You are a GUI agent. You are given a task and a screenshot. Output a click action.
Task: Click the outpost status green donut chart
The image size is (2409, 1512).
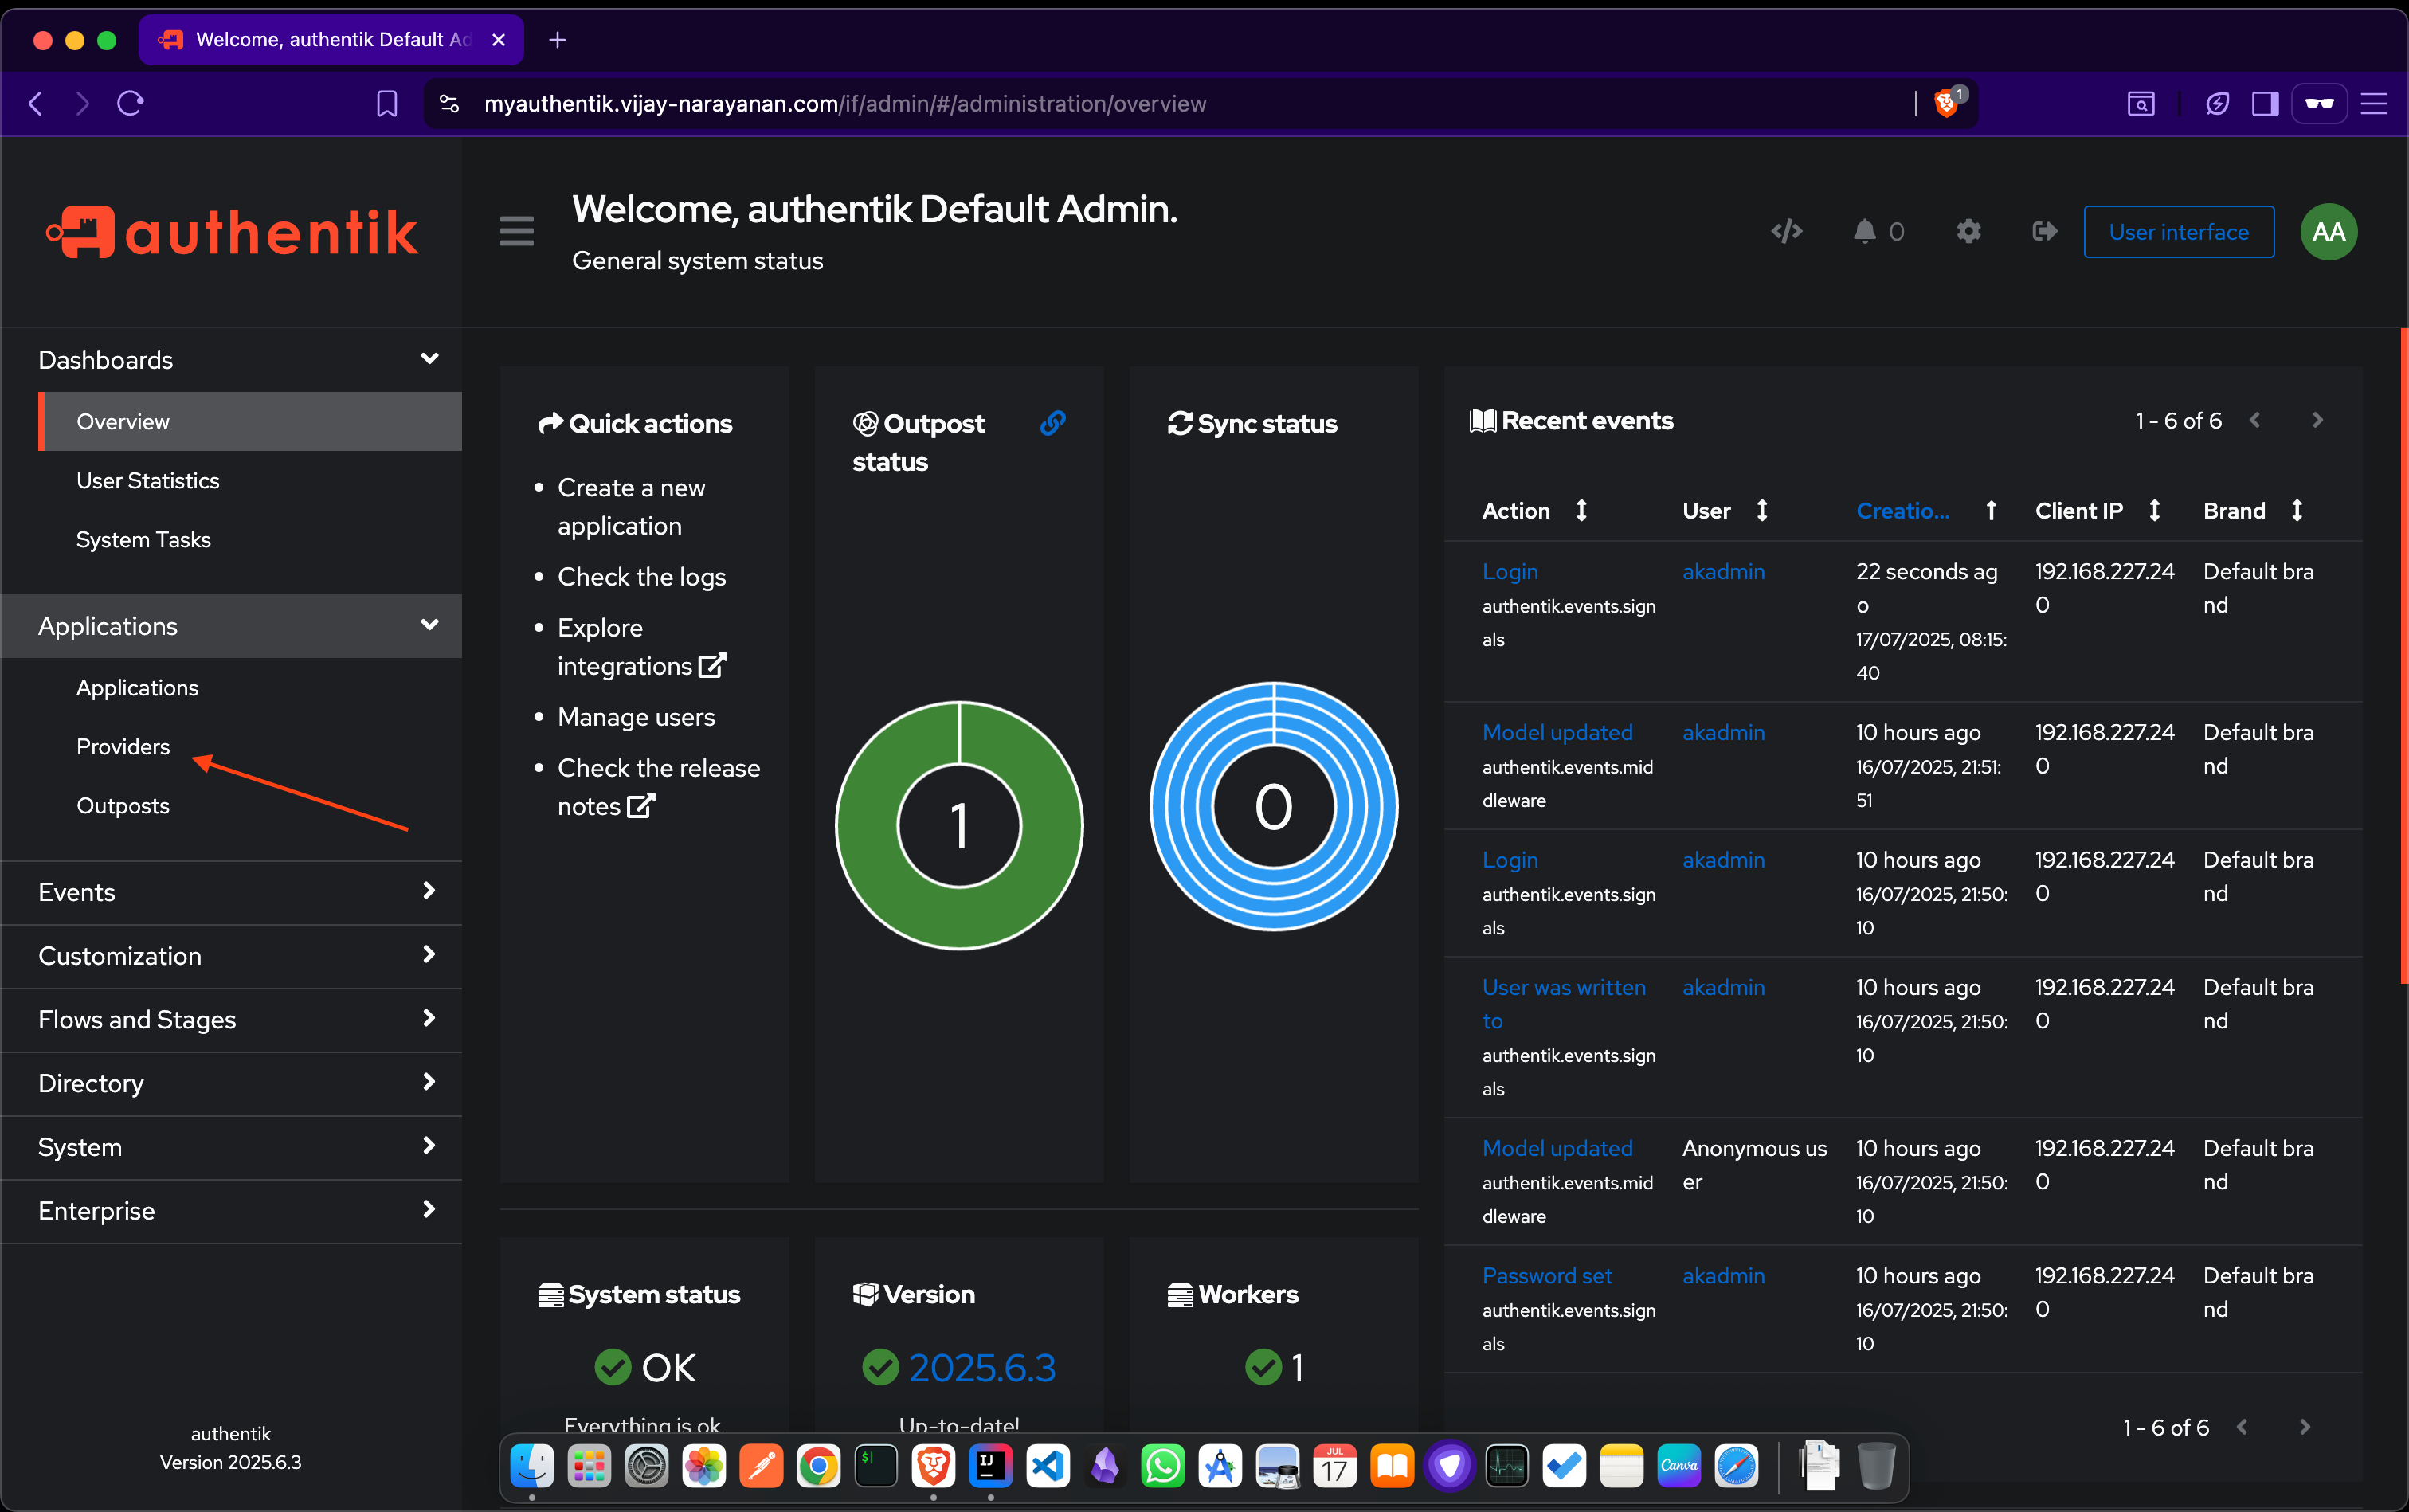click(x=958, y=825)
